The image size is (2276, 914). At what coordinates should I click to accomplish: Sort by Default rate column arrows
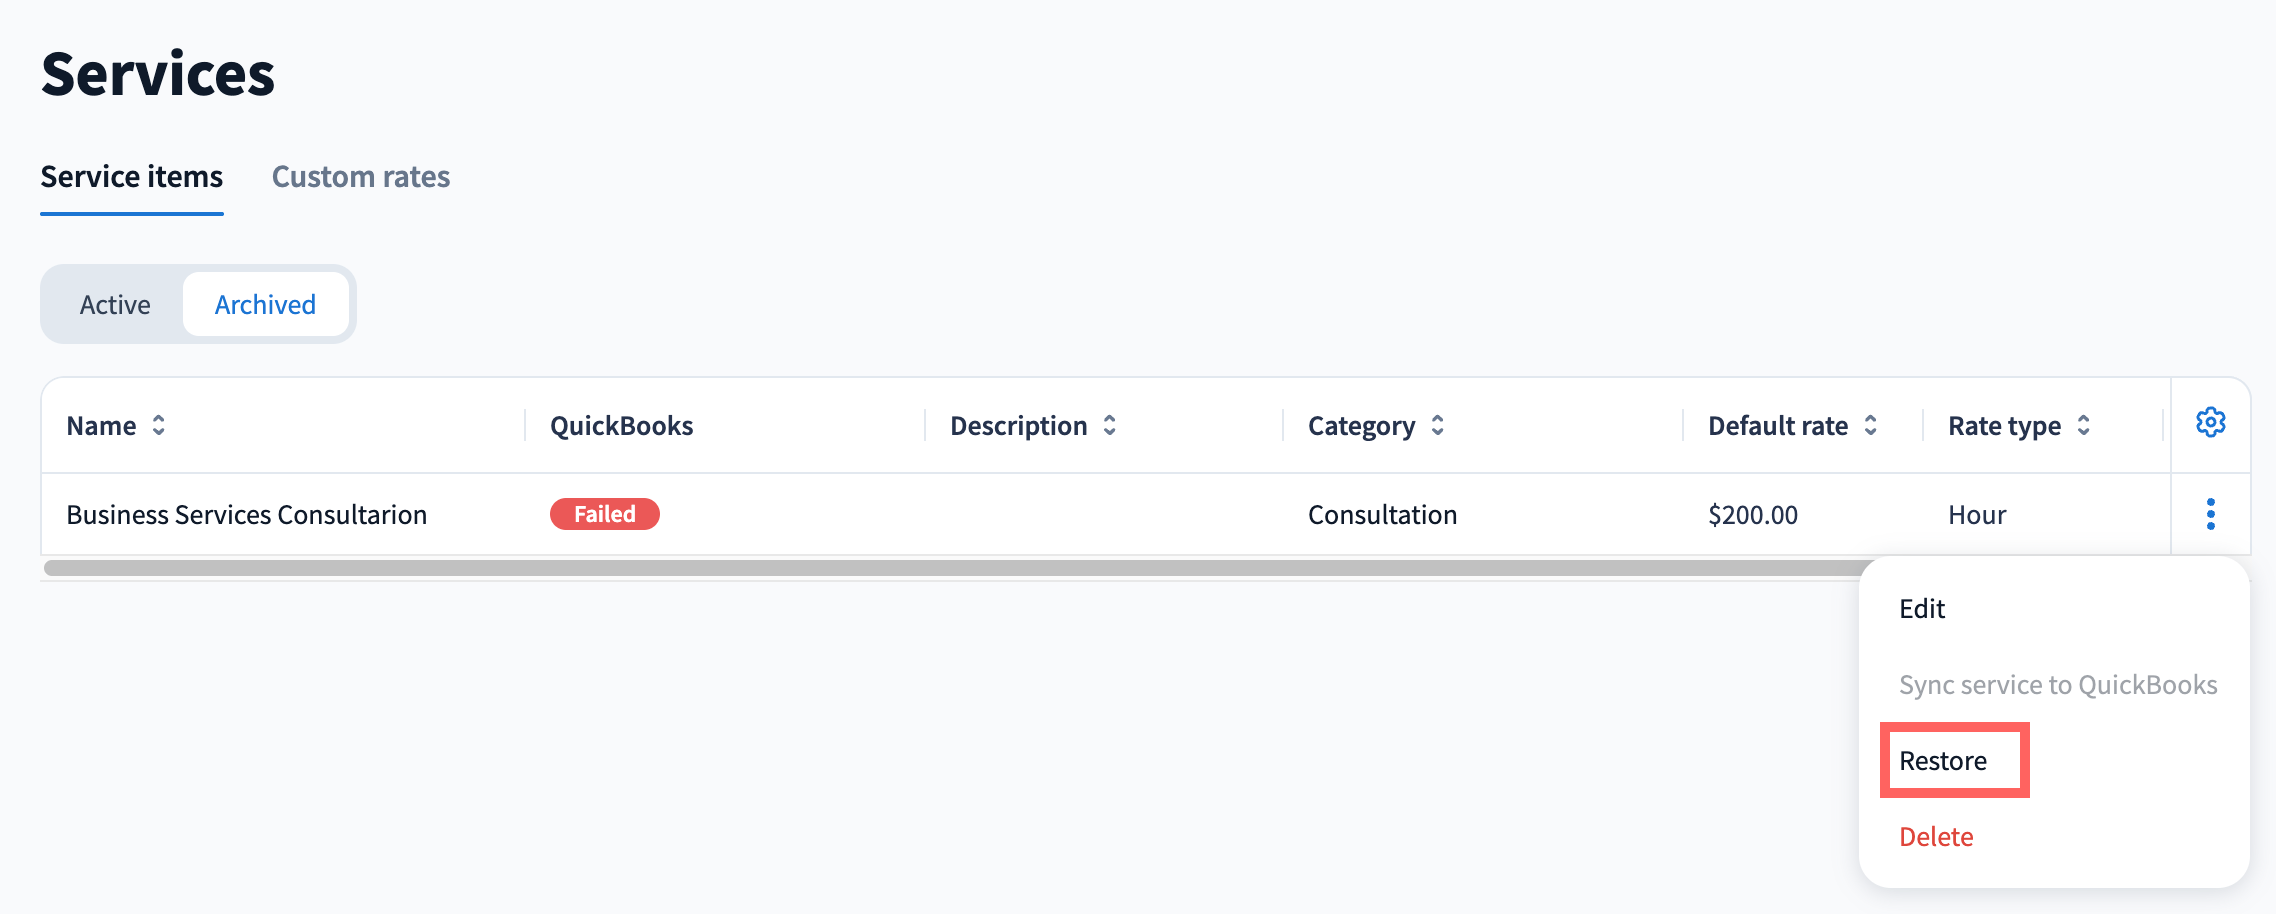[x=1870, y=426]
